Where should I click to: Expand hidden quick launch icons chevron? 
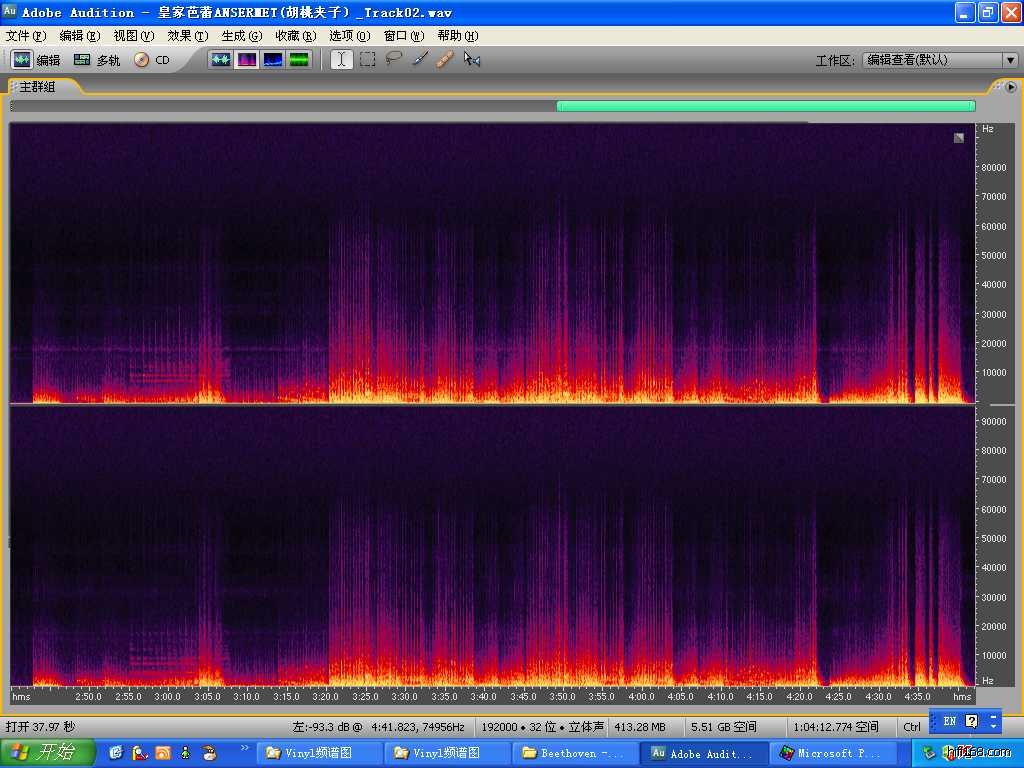(x=245, y=748)
